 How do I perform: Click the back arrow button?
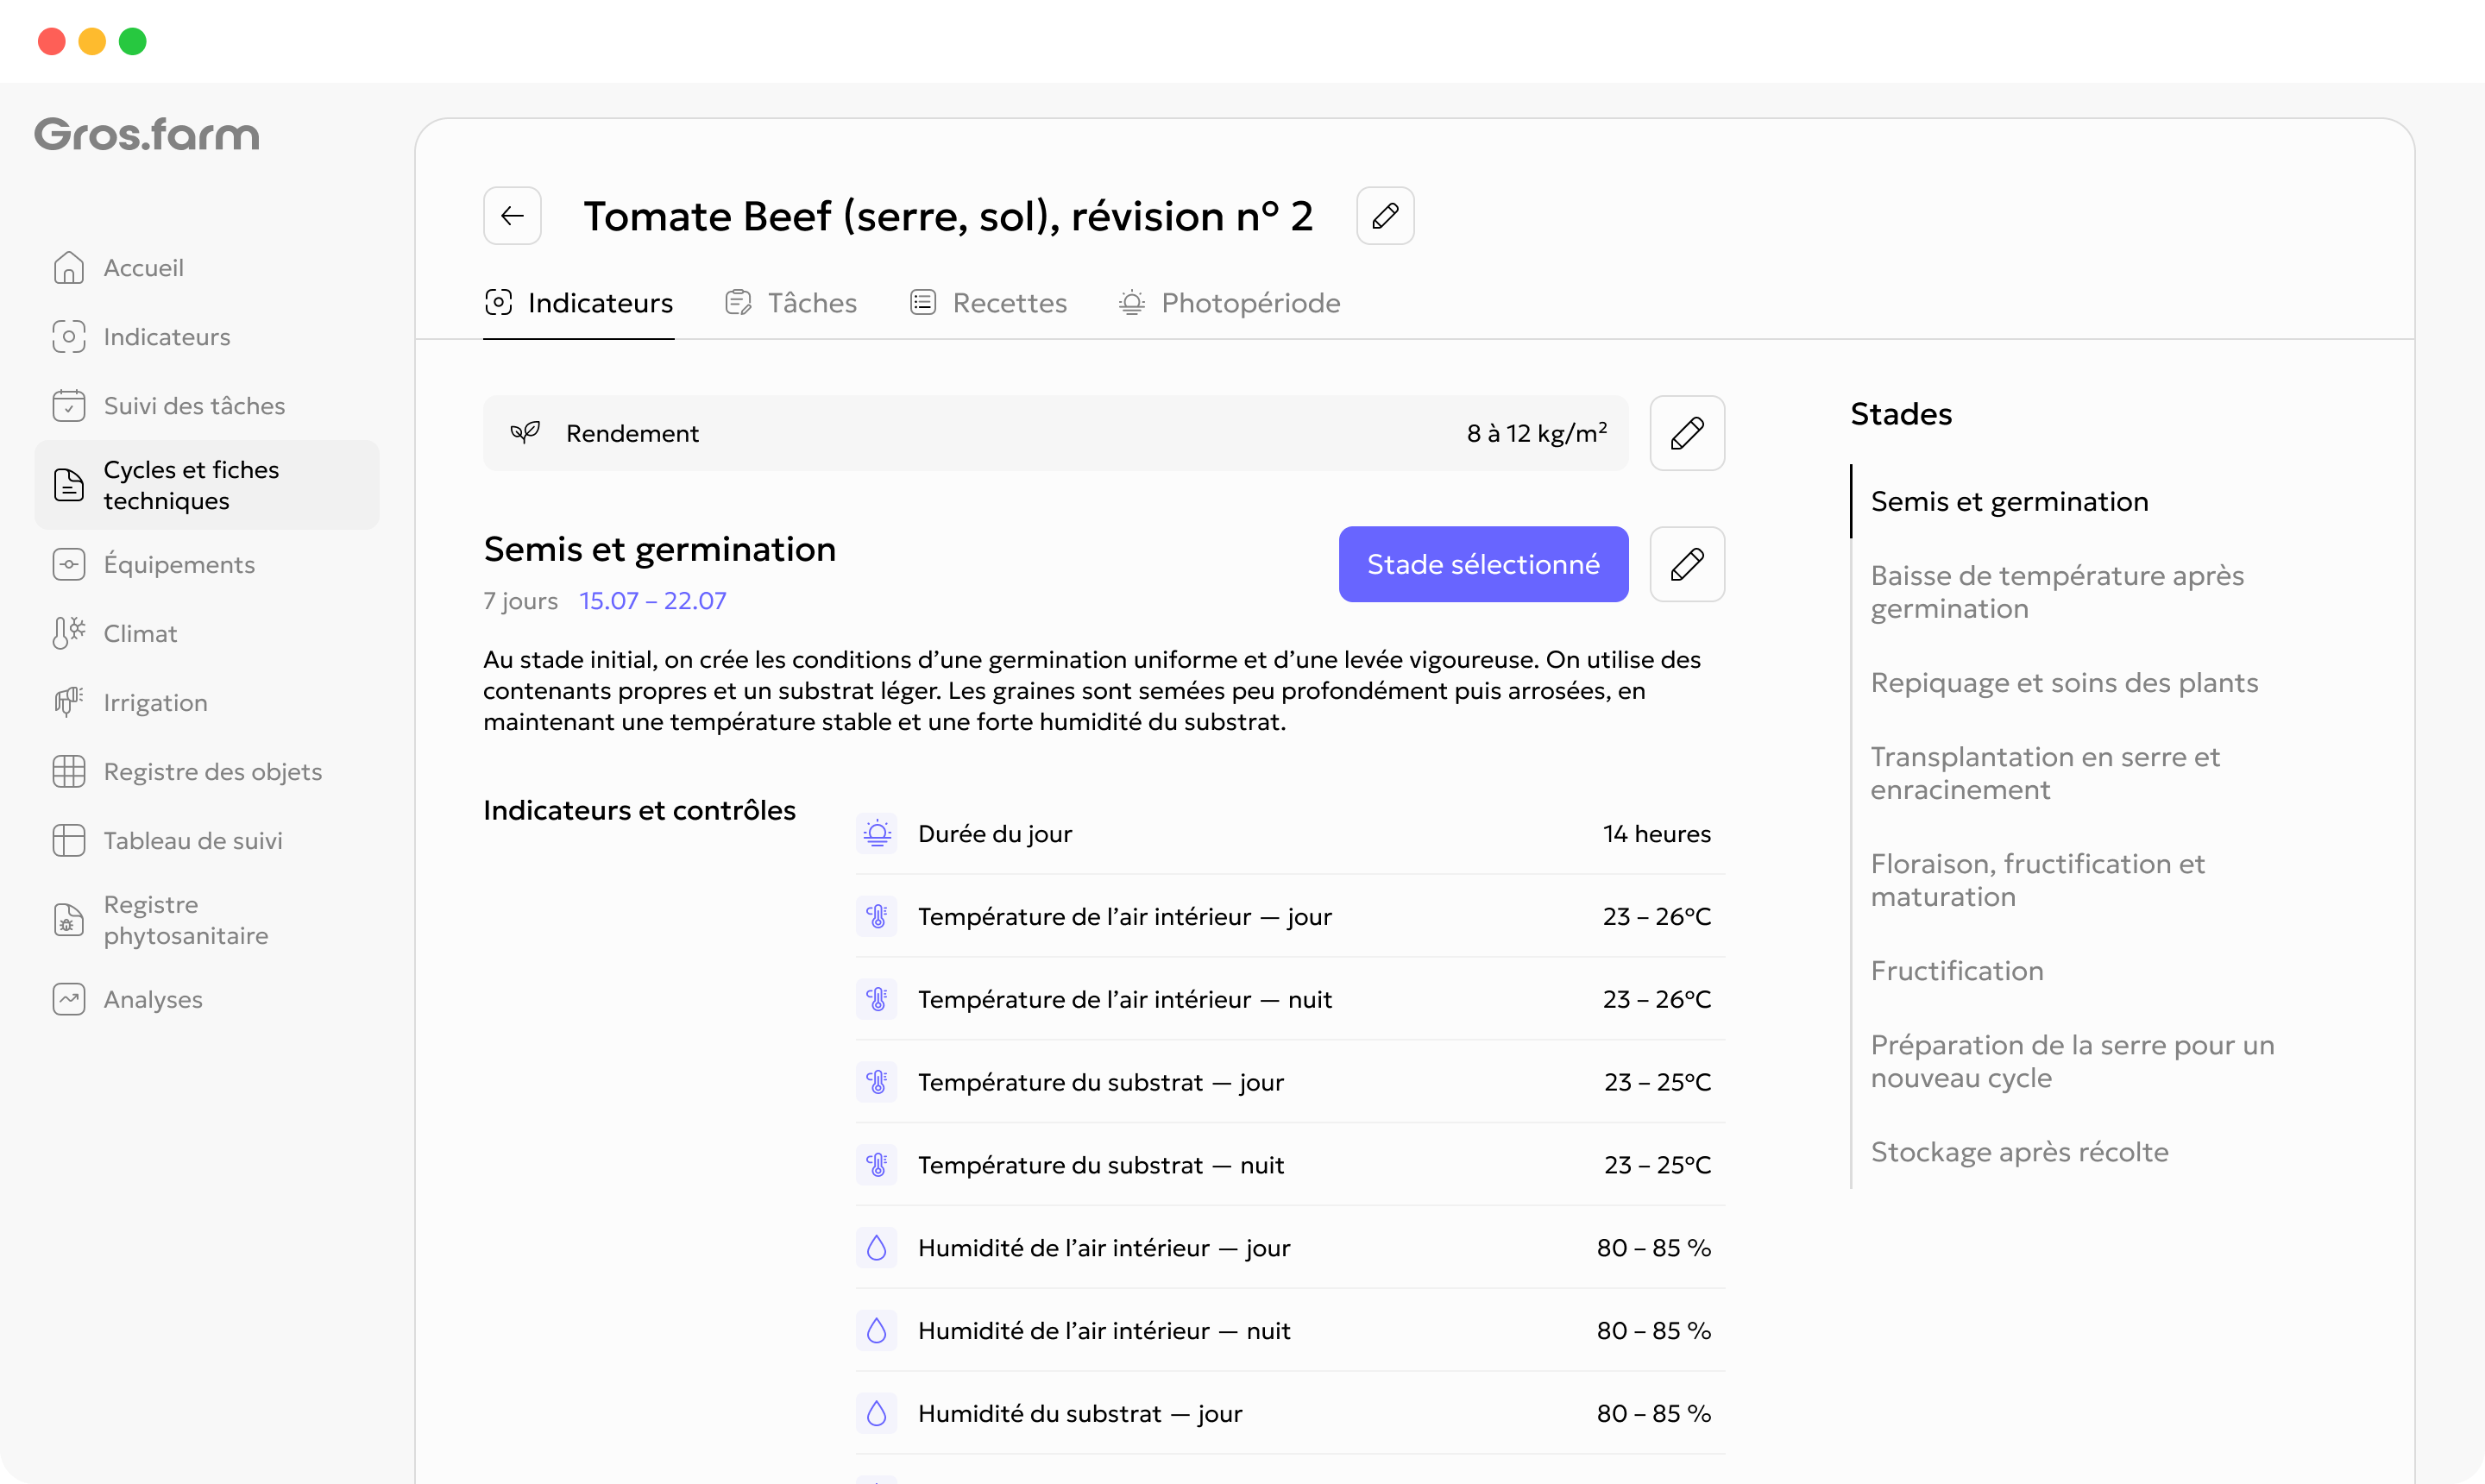(x=512, y=215)
